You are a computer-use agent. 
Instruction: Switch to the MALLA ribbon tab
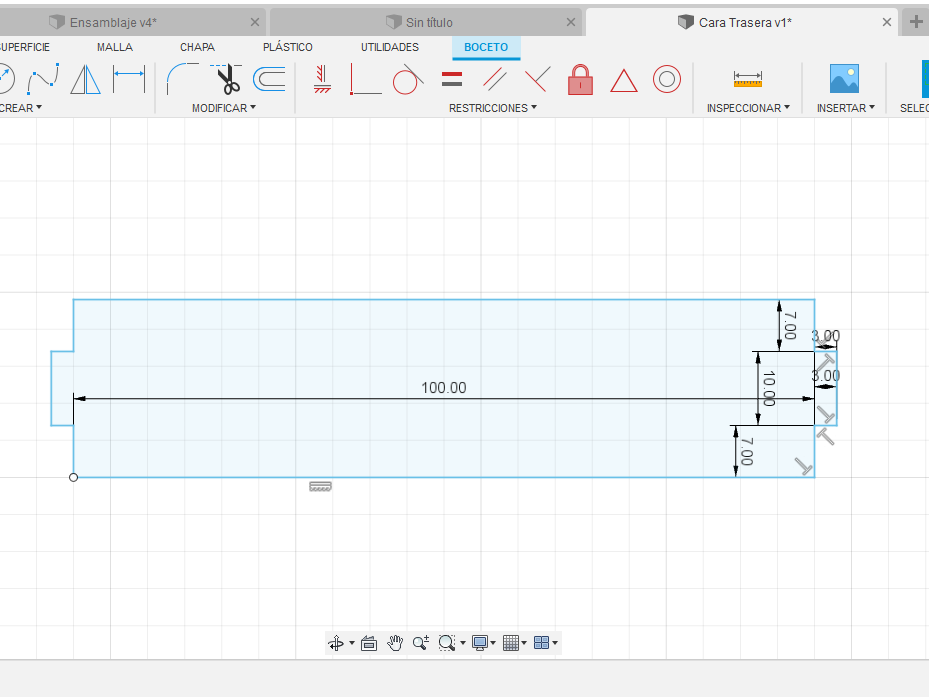[115, 47]
